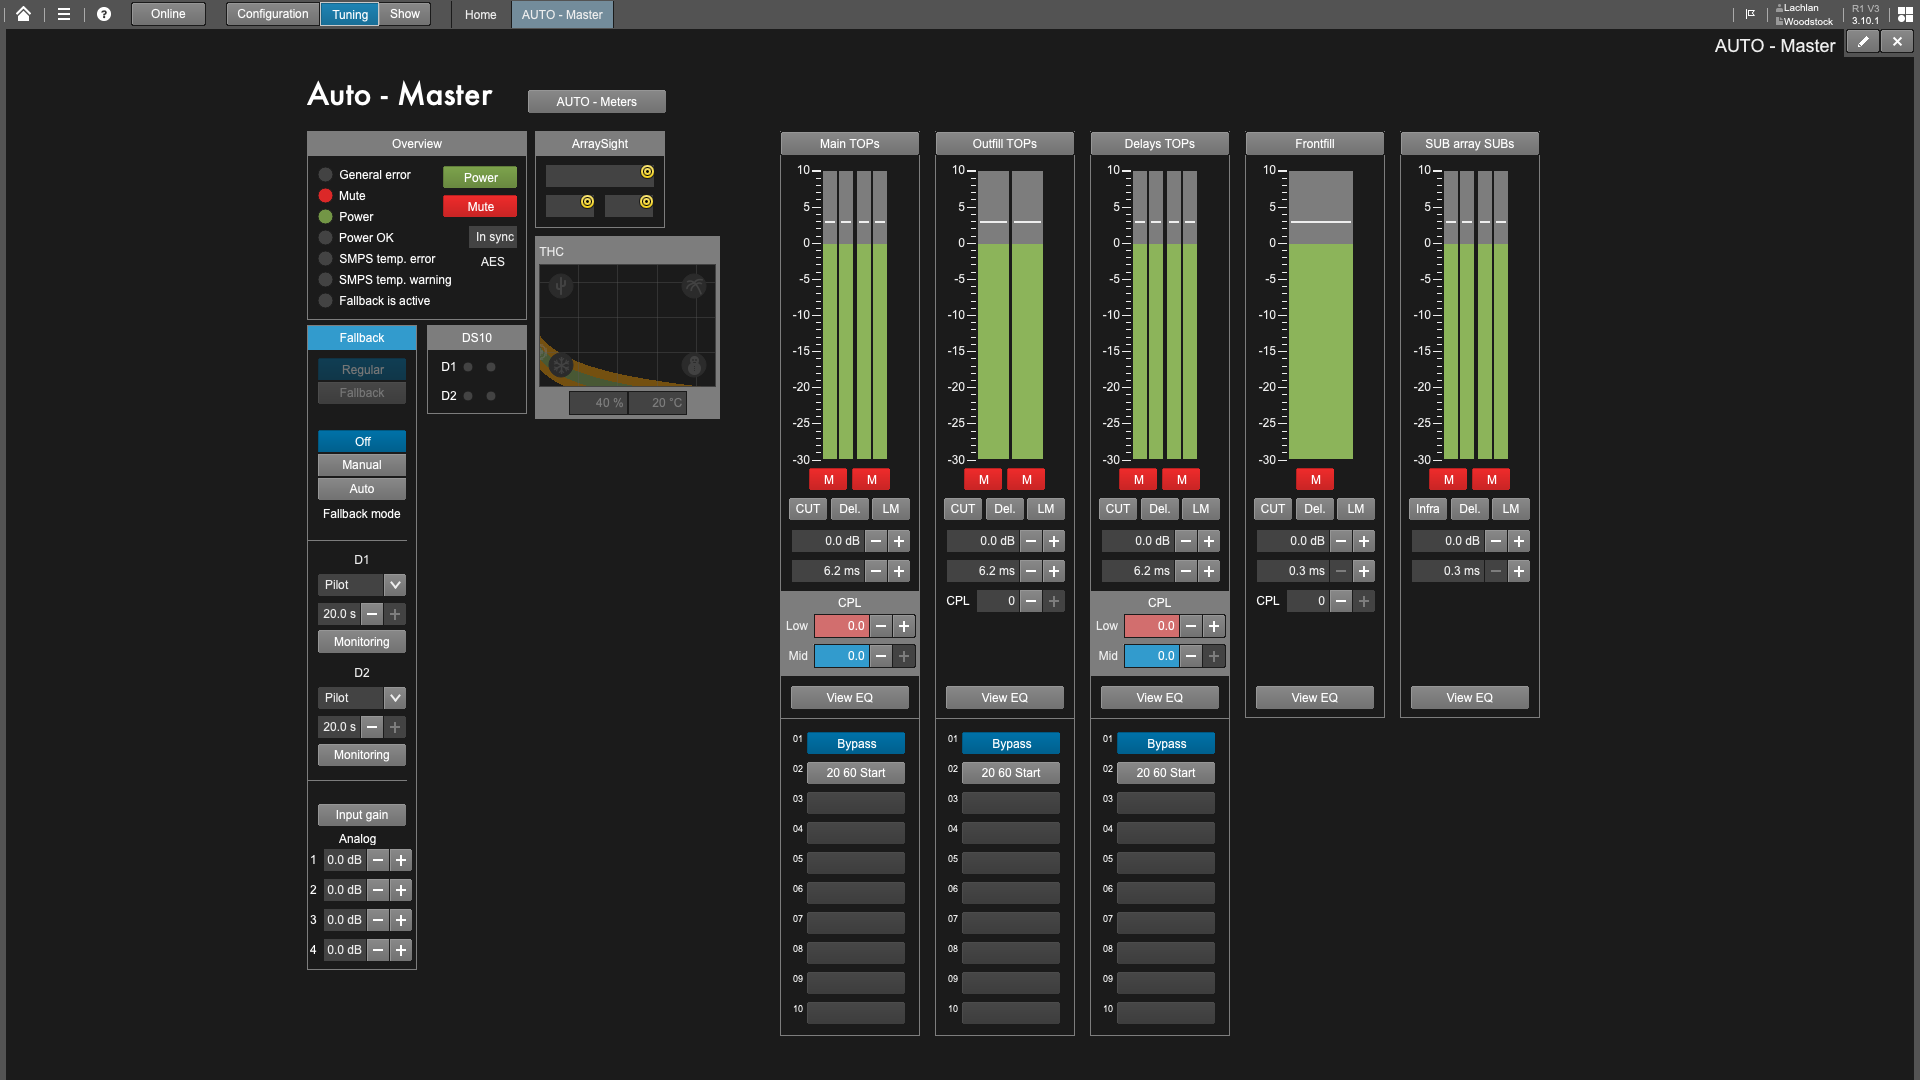
Task: Toggle the Frontfill mute M button
Action: tap(1315, 480)
